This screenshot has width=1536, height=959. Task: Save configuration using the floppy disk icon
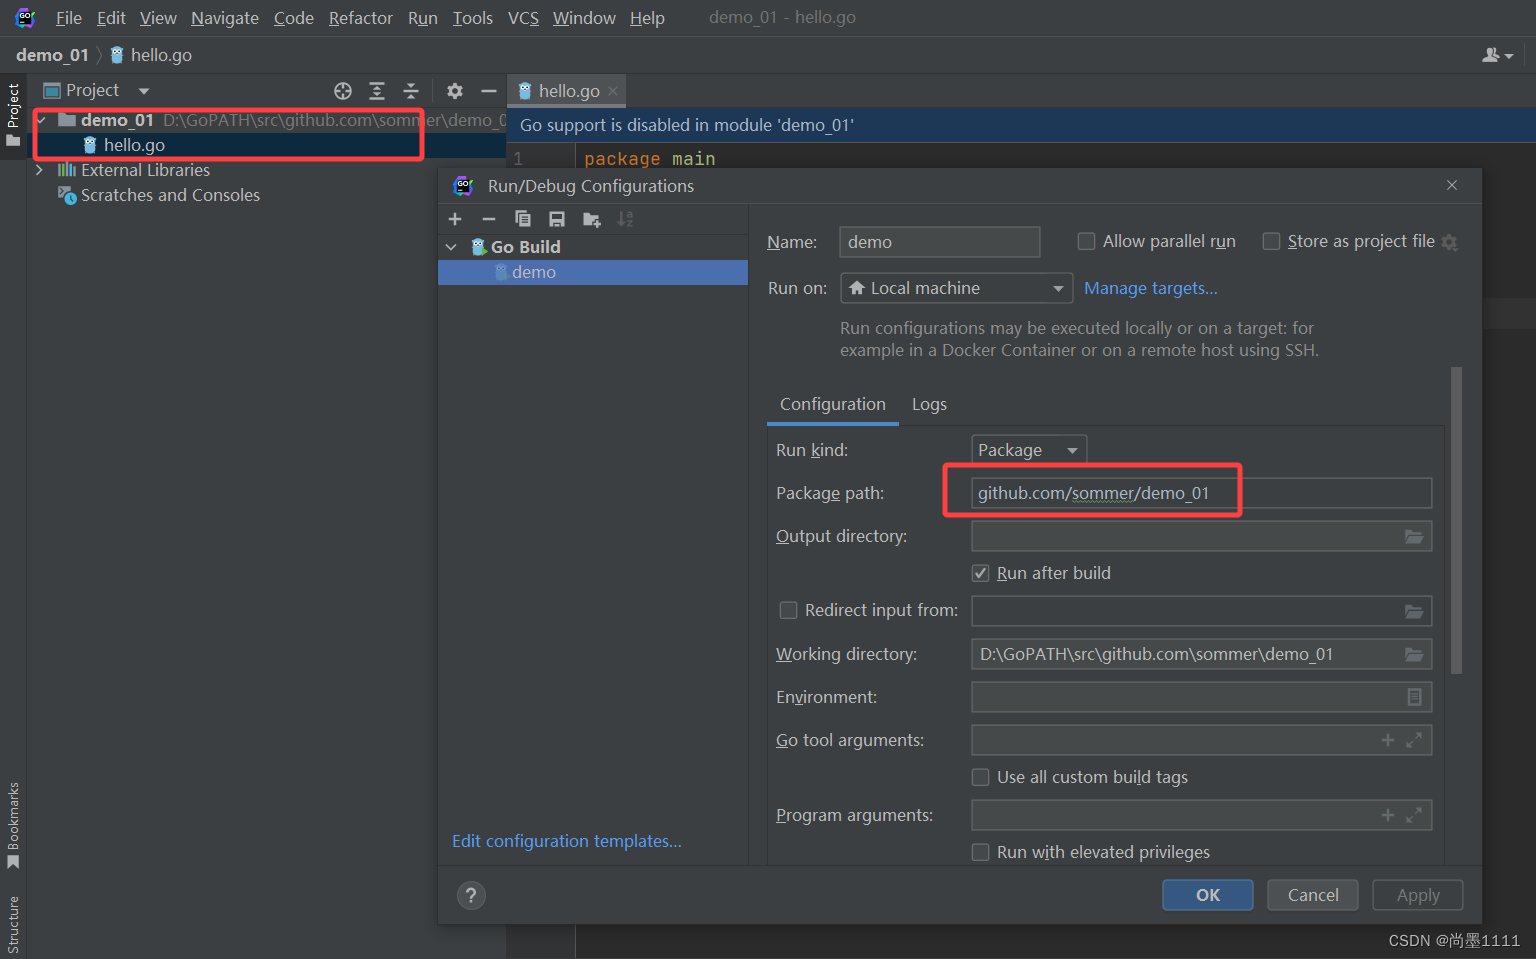click(557, 219)
